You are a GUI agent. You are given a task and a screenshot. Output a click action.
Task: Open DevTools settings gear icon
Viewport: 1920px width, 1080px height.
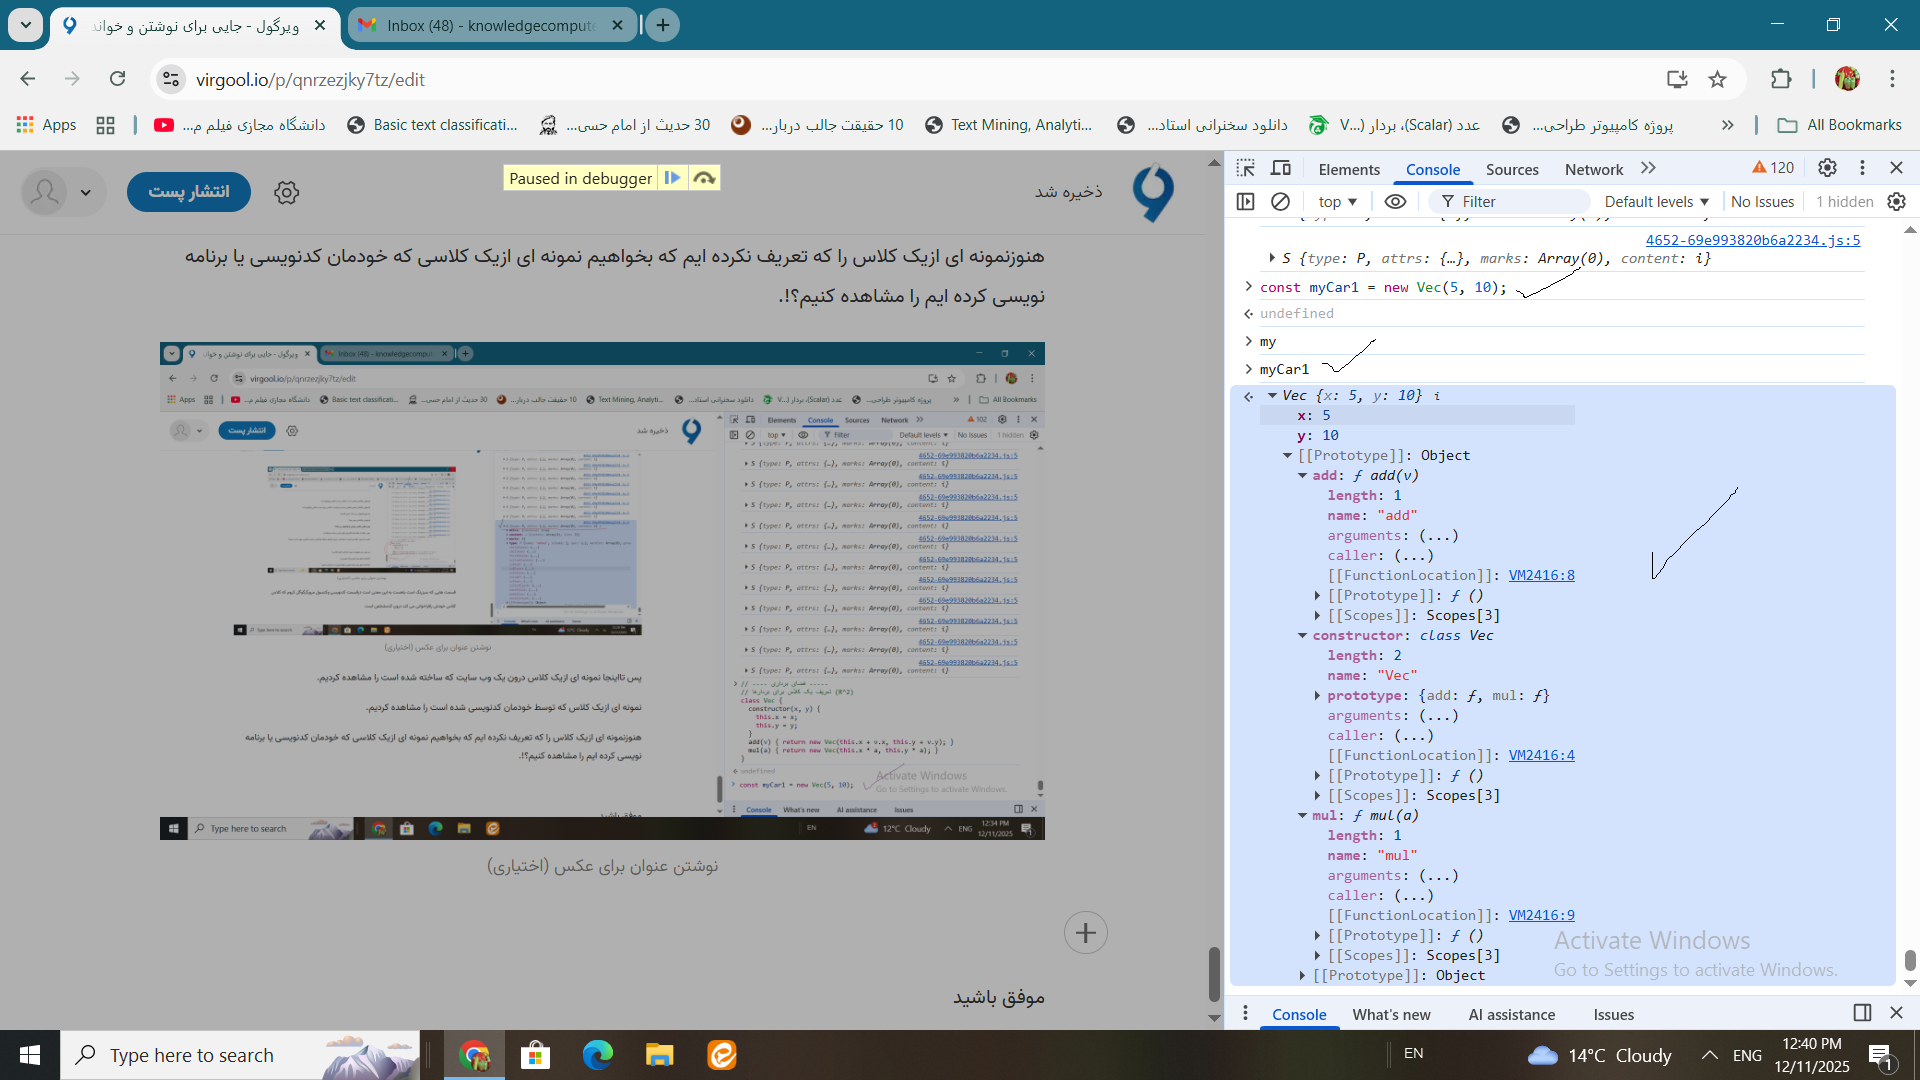coord(1827,168)
